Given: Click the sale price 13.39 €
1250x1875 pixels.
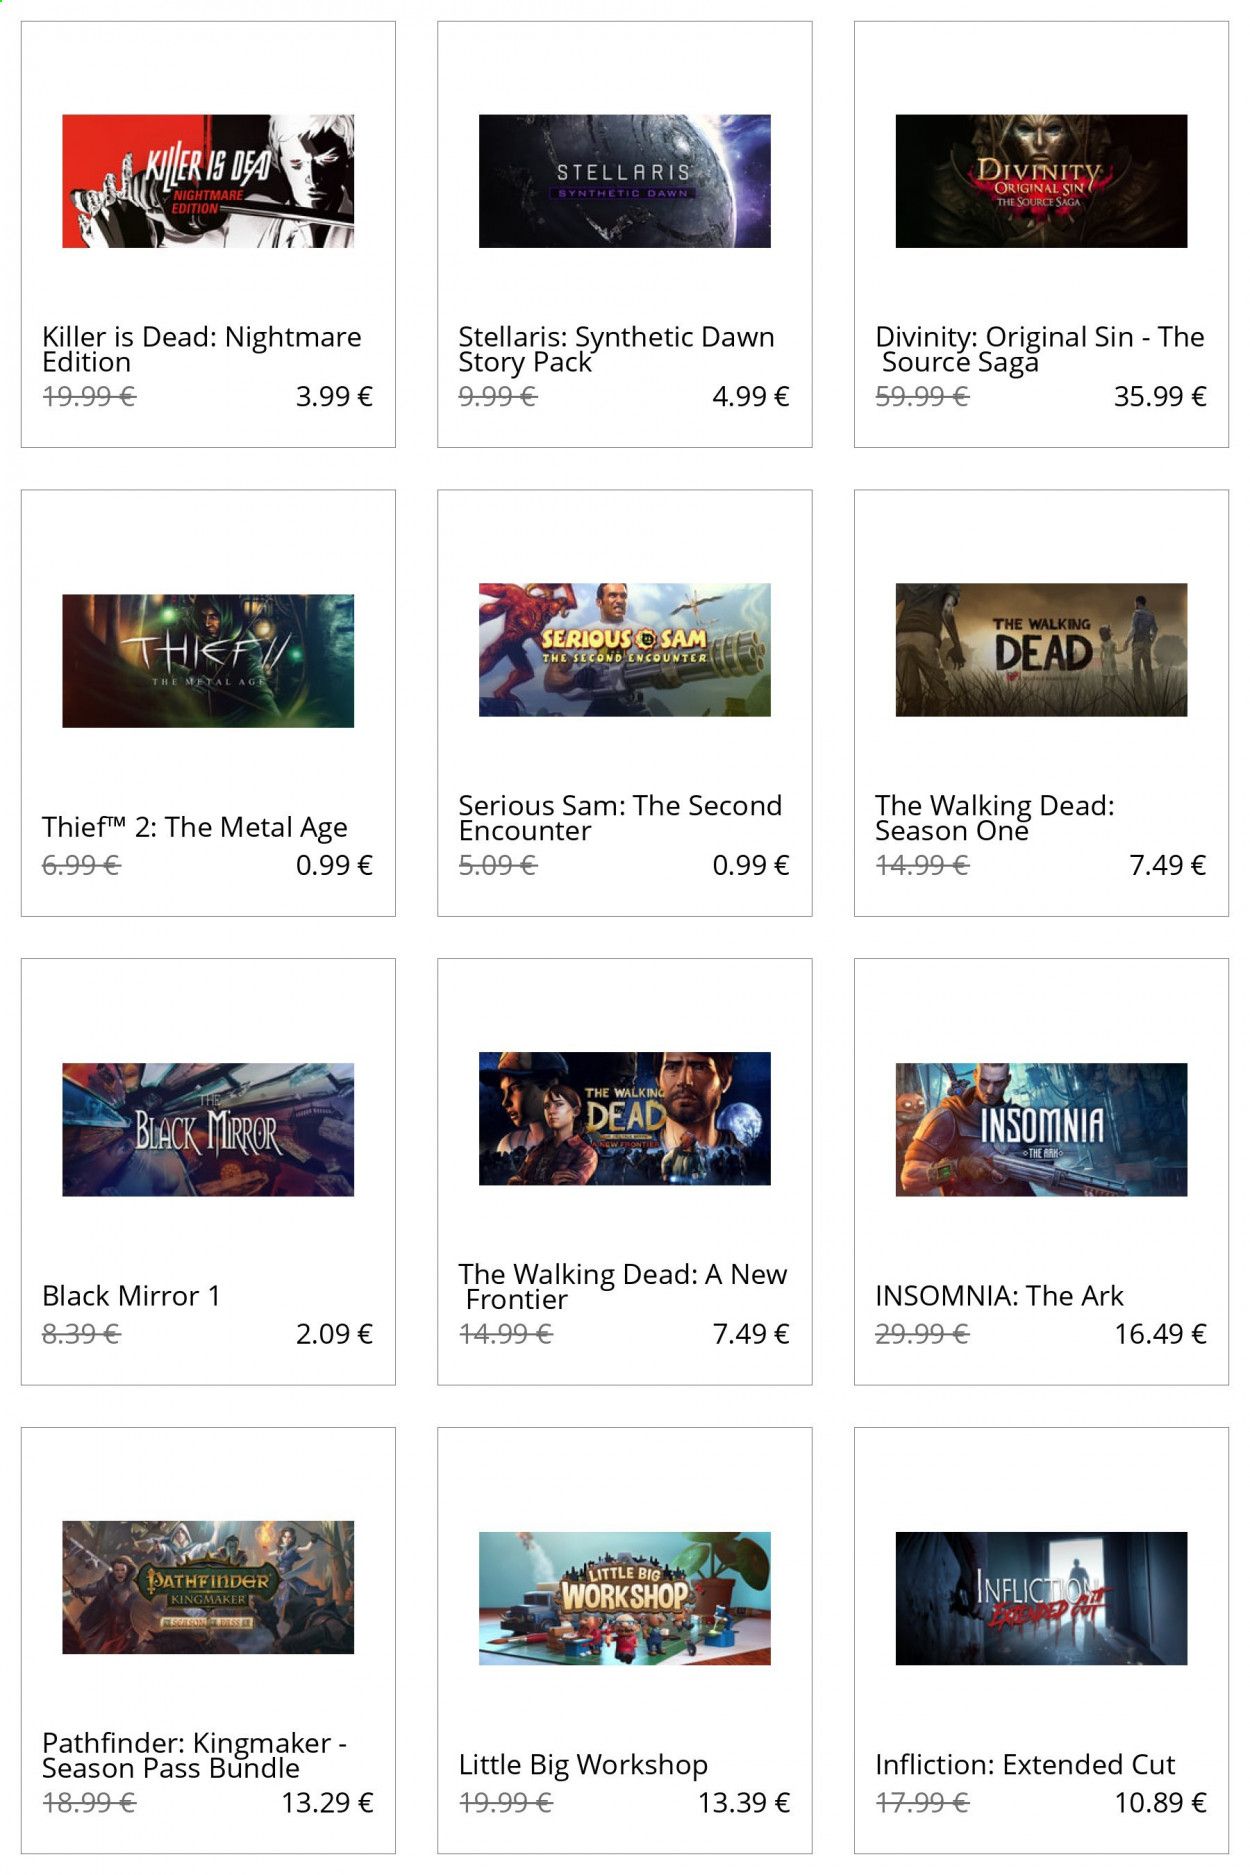Looking at the screenshot, I should (744, 1803).
